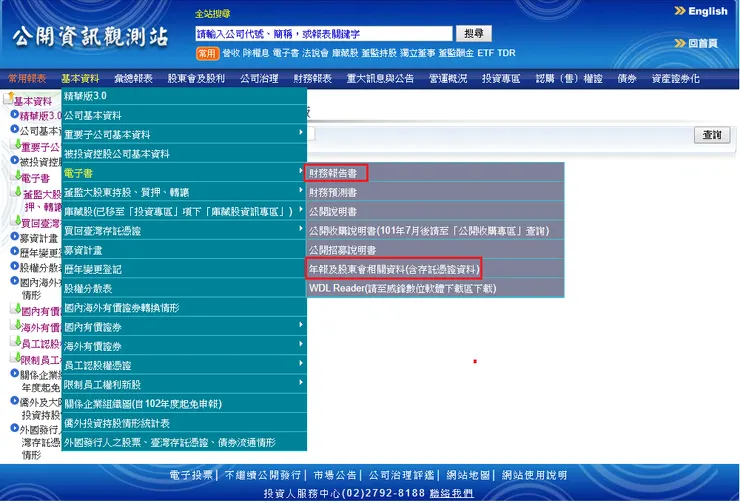Expand 董監大股東持股、質押、轉讓 submenu arrow
Screen dimensions: 740x503
pyautogui.click(x=301, y=190)
